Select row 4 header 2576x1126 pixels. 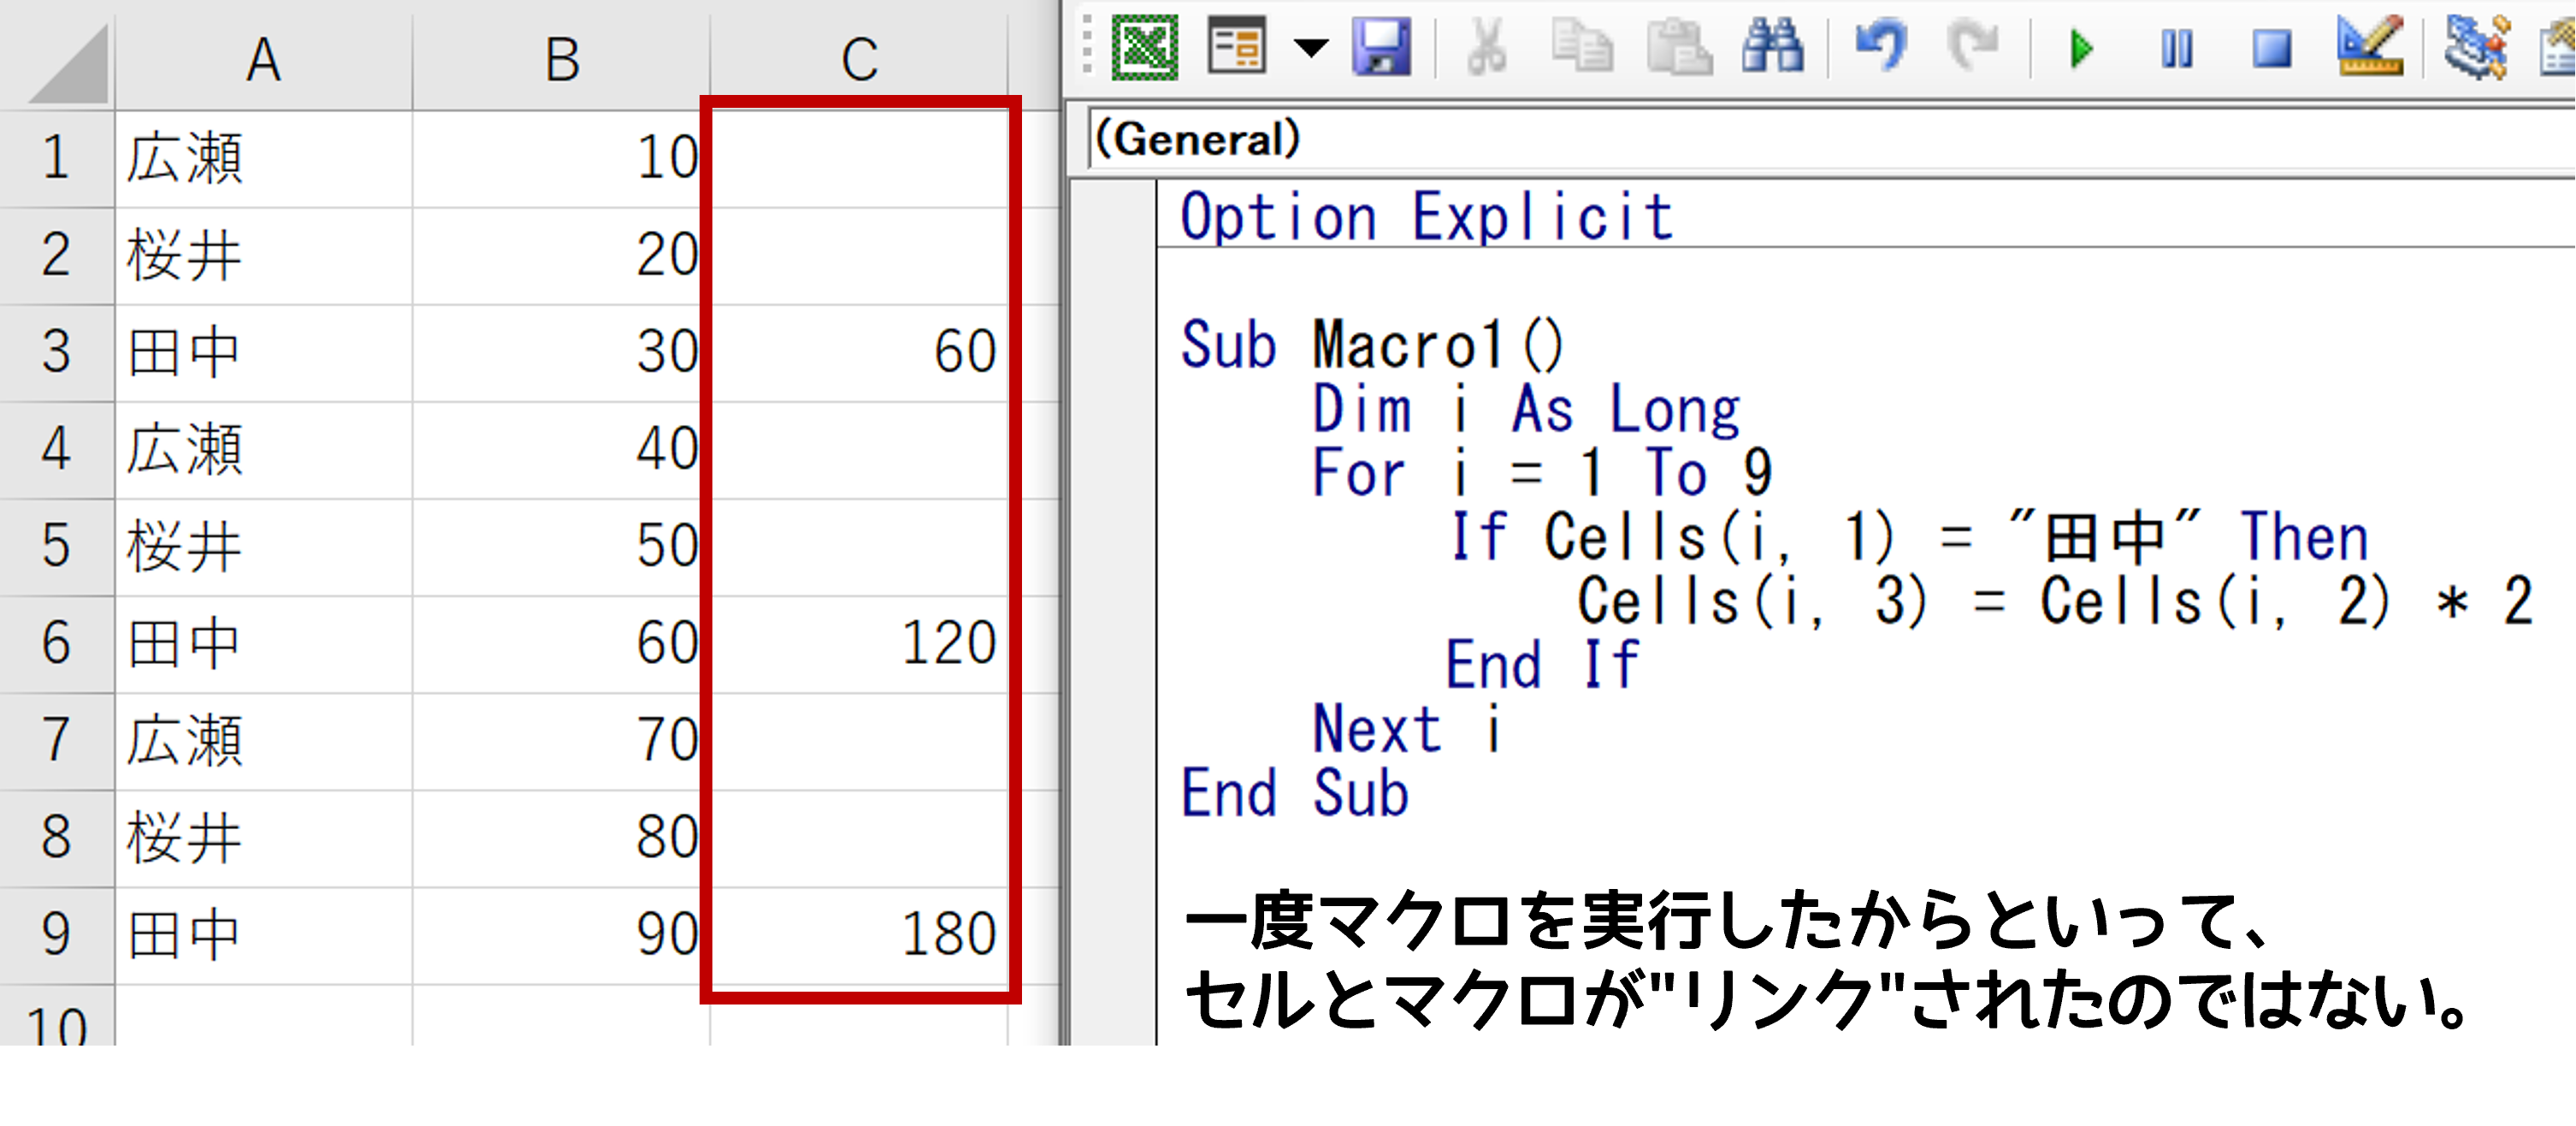[57, 449]
